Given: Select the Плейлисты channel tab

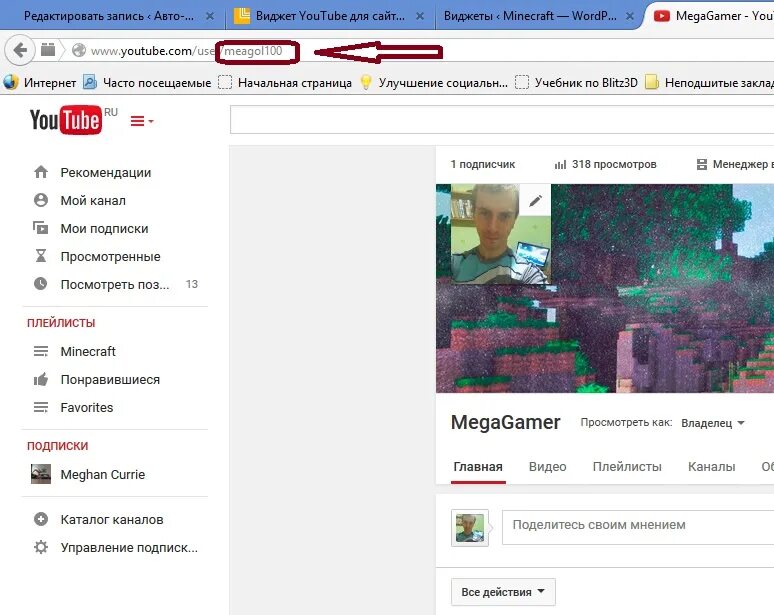Looking at the screenshot, I should [x=627, y=467].
